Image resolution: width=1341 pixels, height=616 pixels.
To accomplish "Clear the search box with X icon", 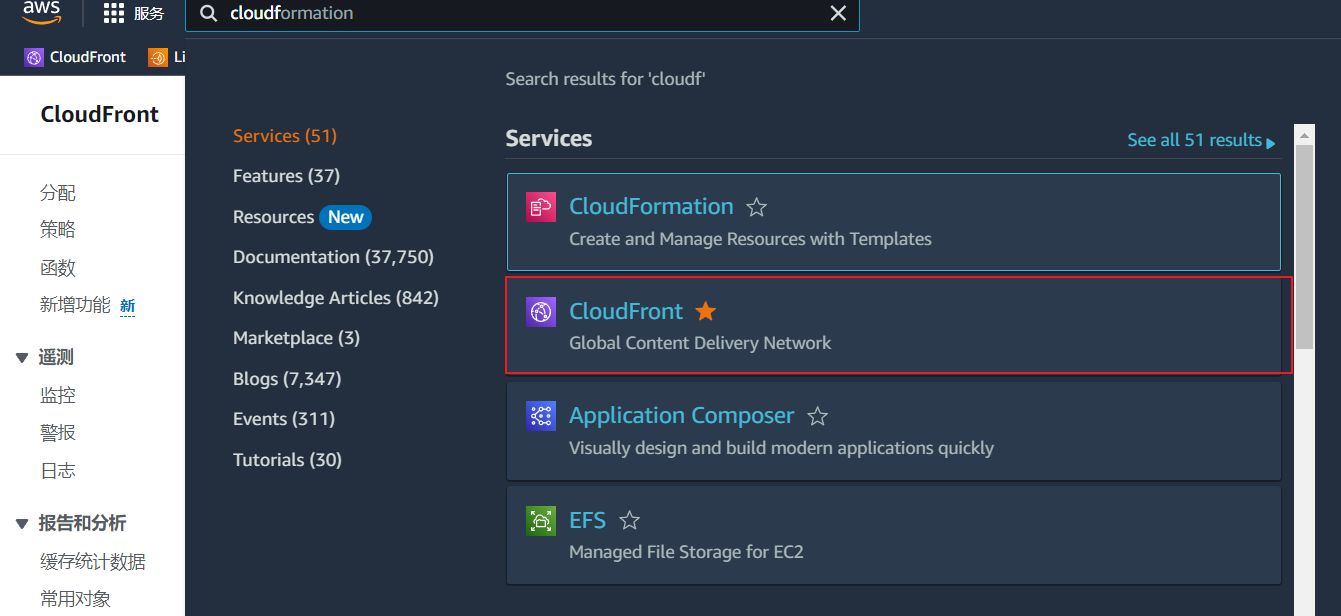I will click(838, 13).
